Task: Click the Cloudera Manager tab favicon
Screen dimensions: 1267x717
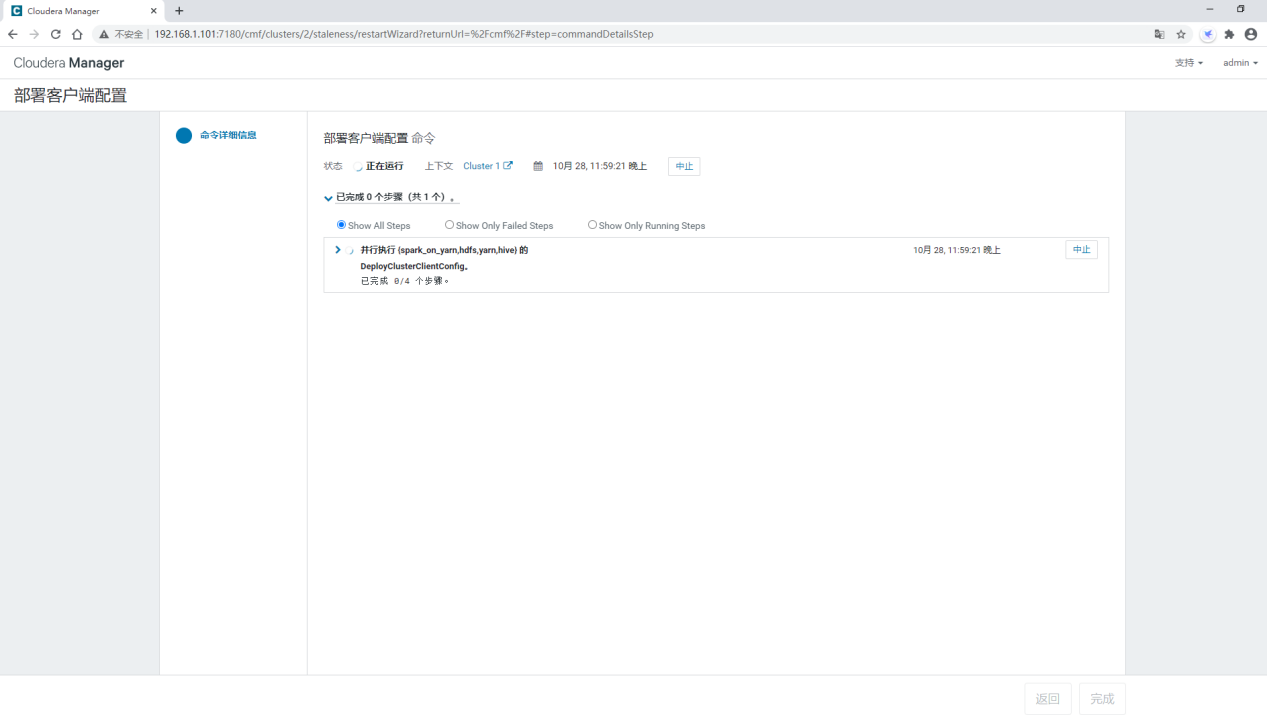Action: (x=17, y=11)
